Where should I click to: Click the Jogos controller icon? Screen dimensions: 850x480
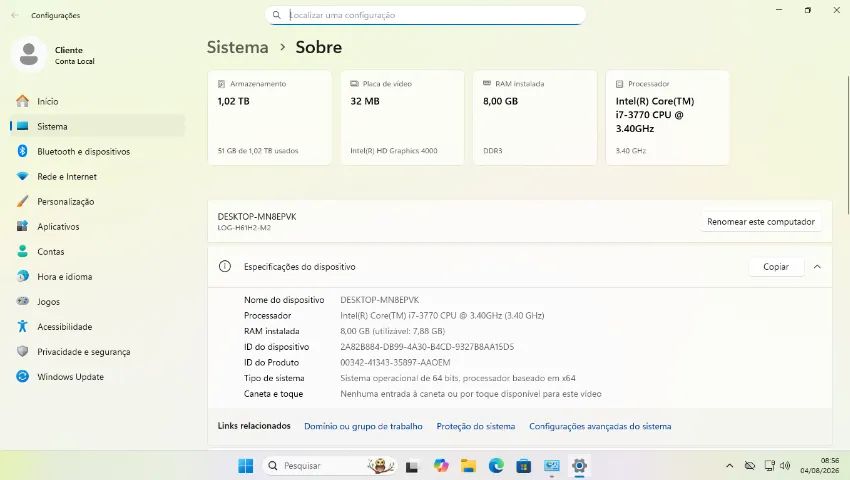22,301
